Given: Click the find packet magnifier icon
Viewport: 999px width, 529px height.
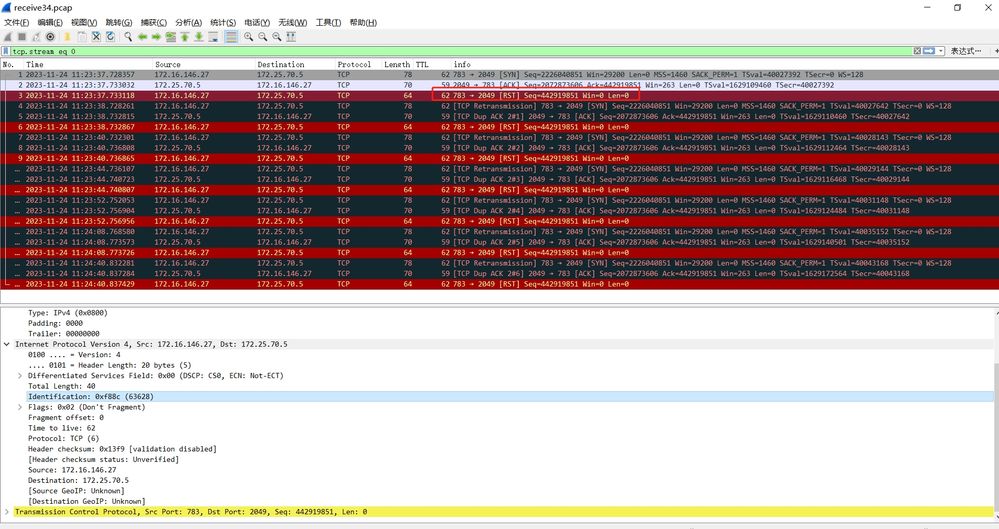Looking at the screenshot, I should click(x=128, y=37).
